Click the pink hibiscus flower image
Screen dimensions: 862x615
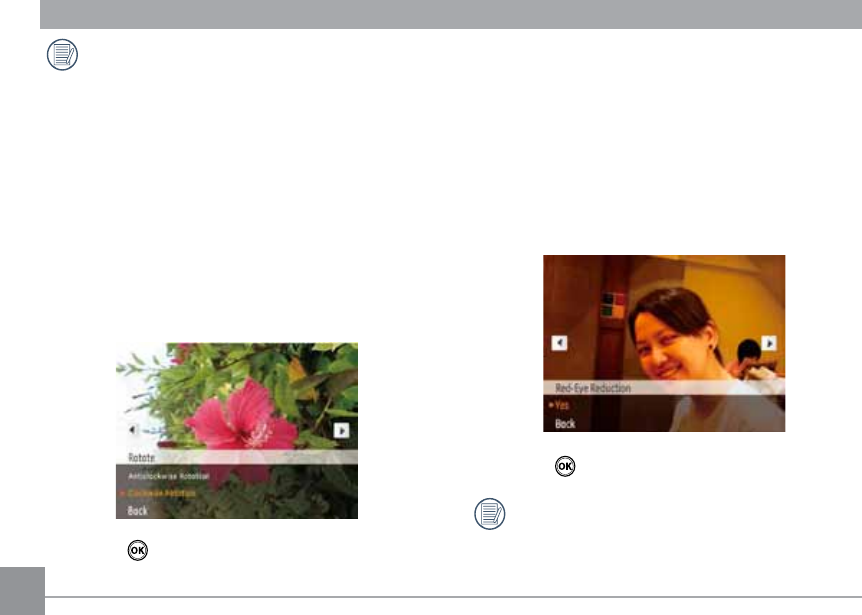click(242, 422)
